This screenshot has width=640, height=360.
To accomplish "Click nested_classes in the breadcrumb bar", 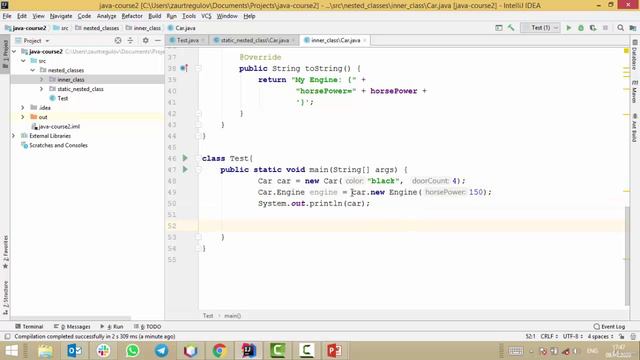I will click(100, 28).
